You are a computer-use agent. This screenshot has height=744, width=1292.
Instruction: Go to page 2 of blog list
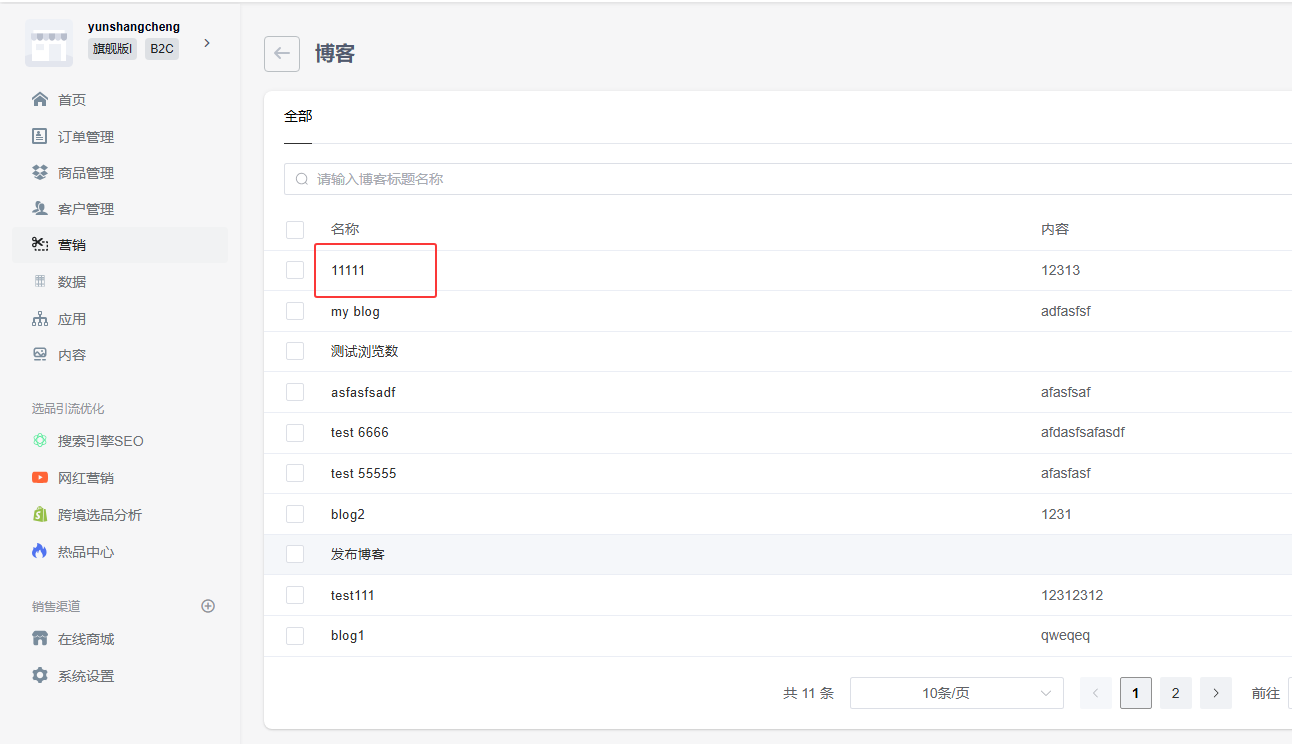(1176, 693)
